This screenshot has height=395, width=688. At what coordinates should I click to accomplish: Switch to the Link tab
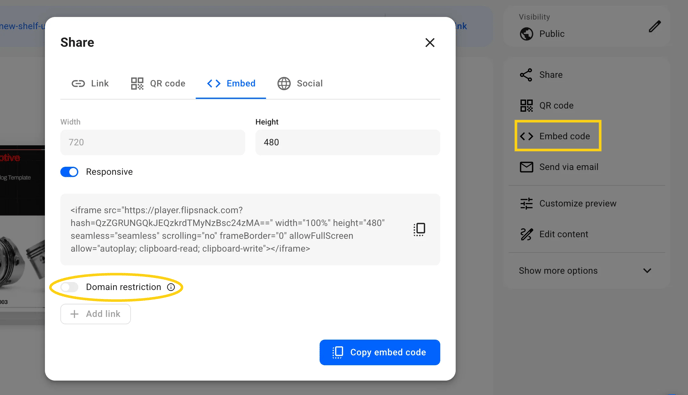[90, 83]
